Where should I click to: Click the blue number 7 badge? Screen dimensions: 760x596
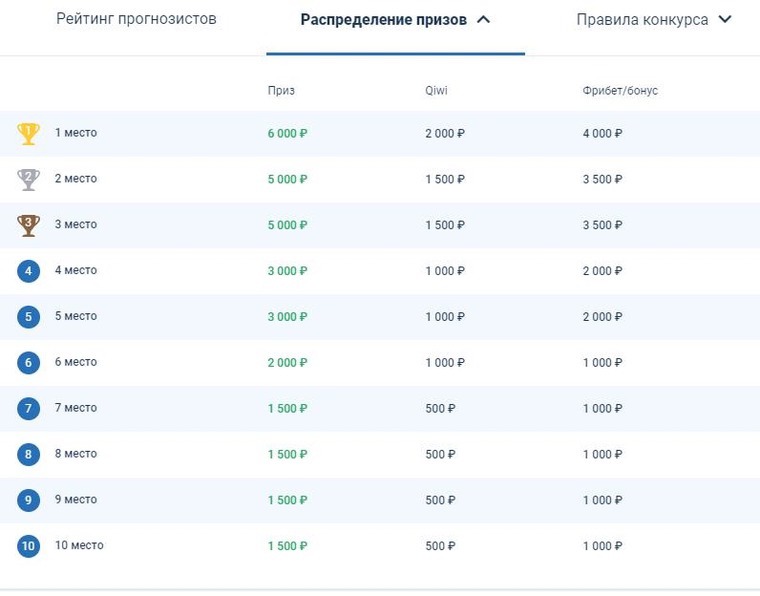click(28, 408)
